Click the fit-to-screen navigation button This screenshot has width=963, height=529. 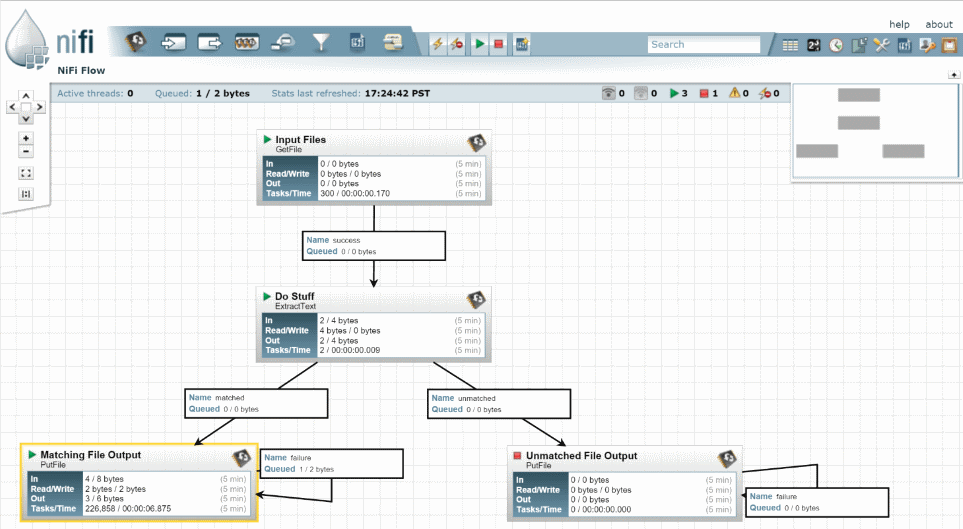click(x=26, y=173)
